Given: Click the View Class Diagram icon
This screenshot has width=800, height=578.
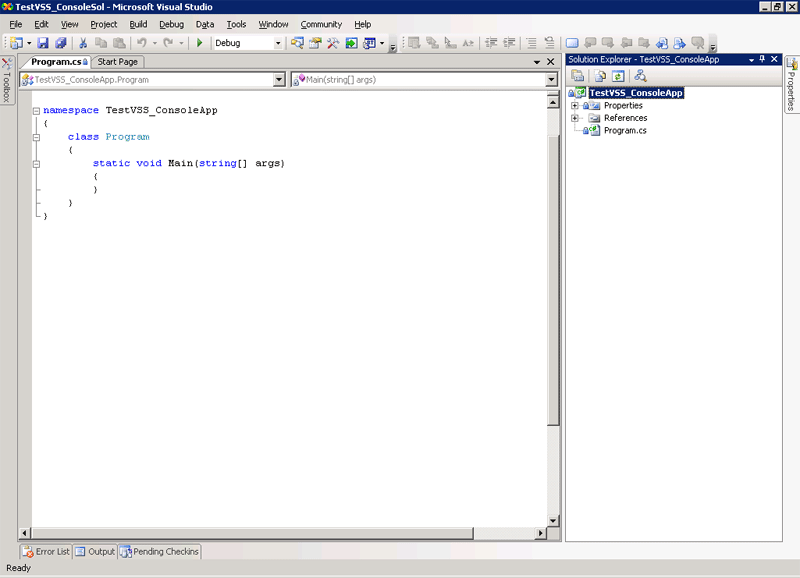Looking at the screenshot, I should click(640, 77).
